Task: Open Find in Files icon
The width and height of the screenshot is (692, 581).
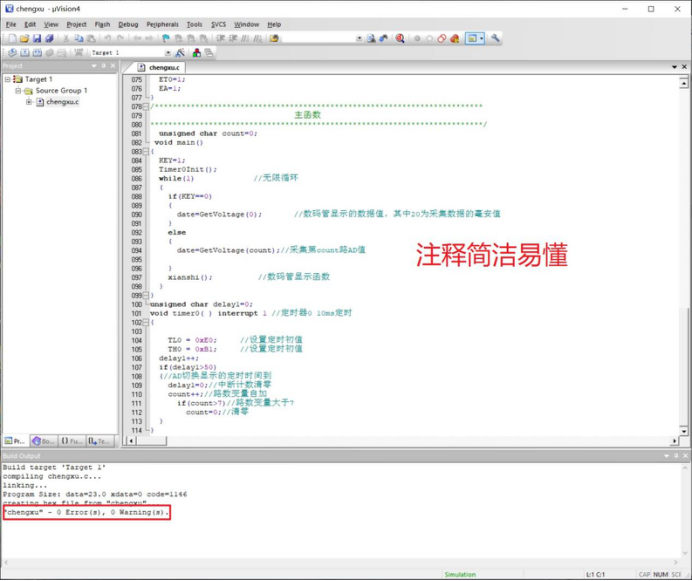Action: click(x=274, y=38)
